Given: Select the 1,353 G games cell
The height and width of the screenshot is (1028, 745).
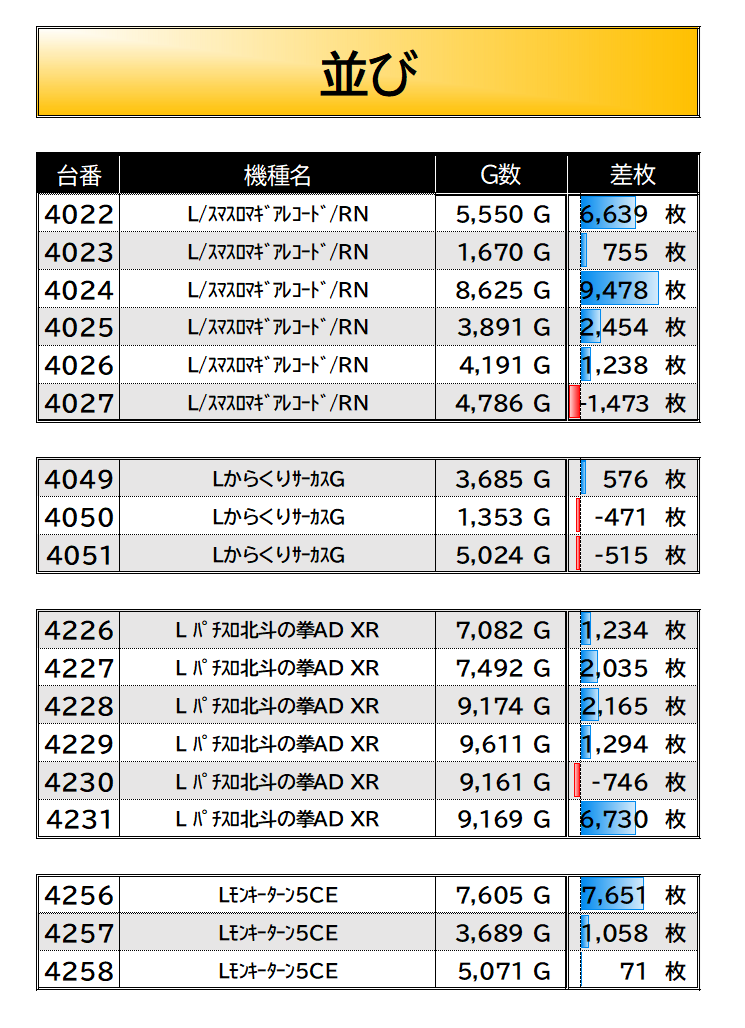Looking at the screenshot, I should tap(501, 517).
